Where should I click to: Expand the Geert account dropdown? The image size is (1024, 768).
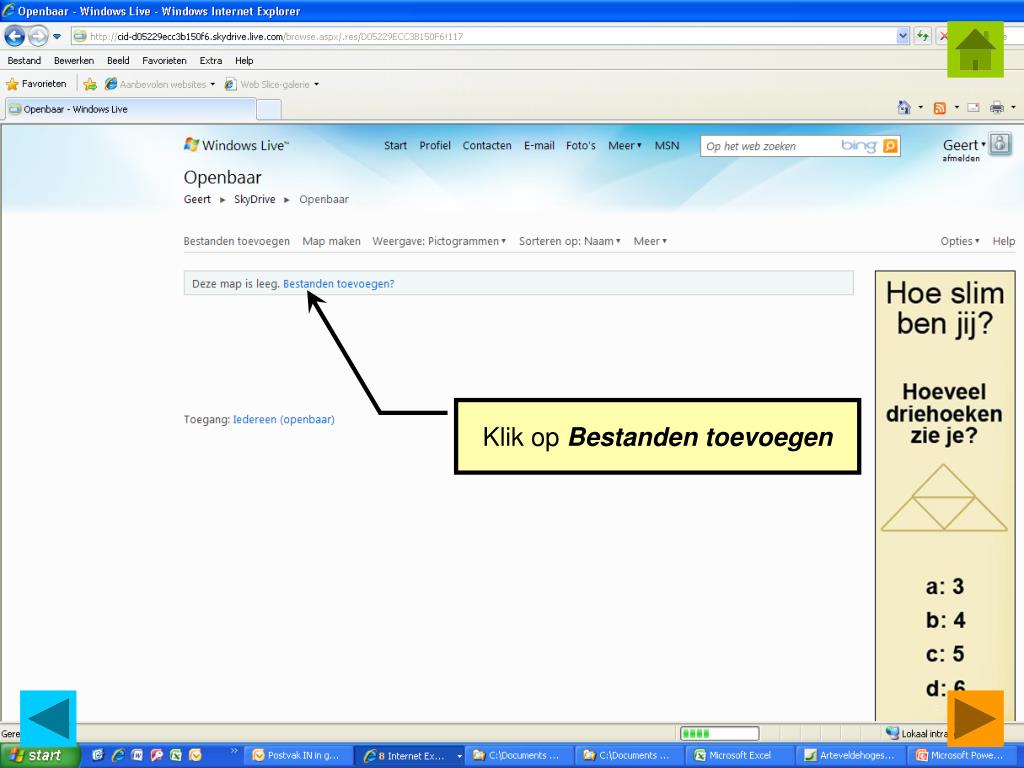tap(964, 145)
